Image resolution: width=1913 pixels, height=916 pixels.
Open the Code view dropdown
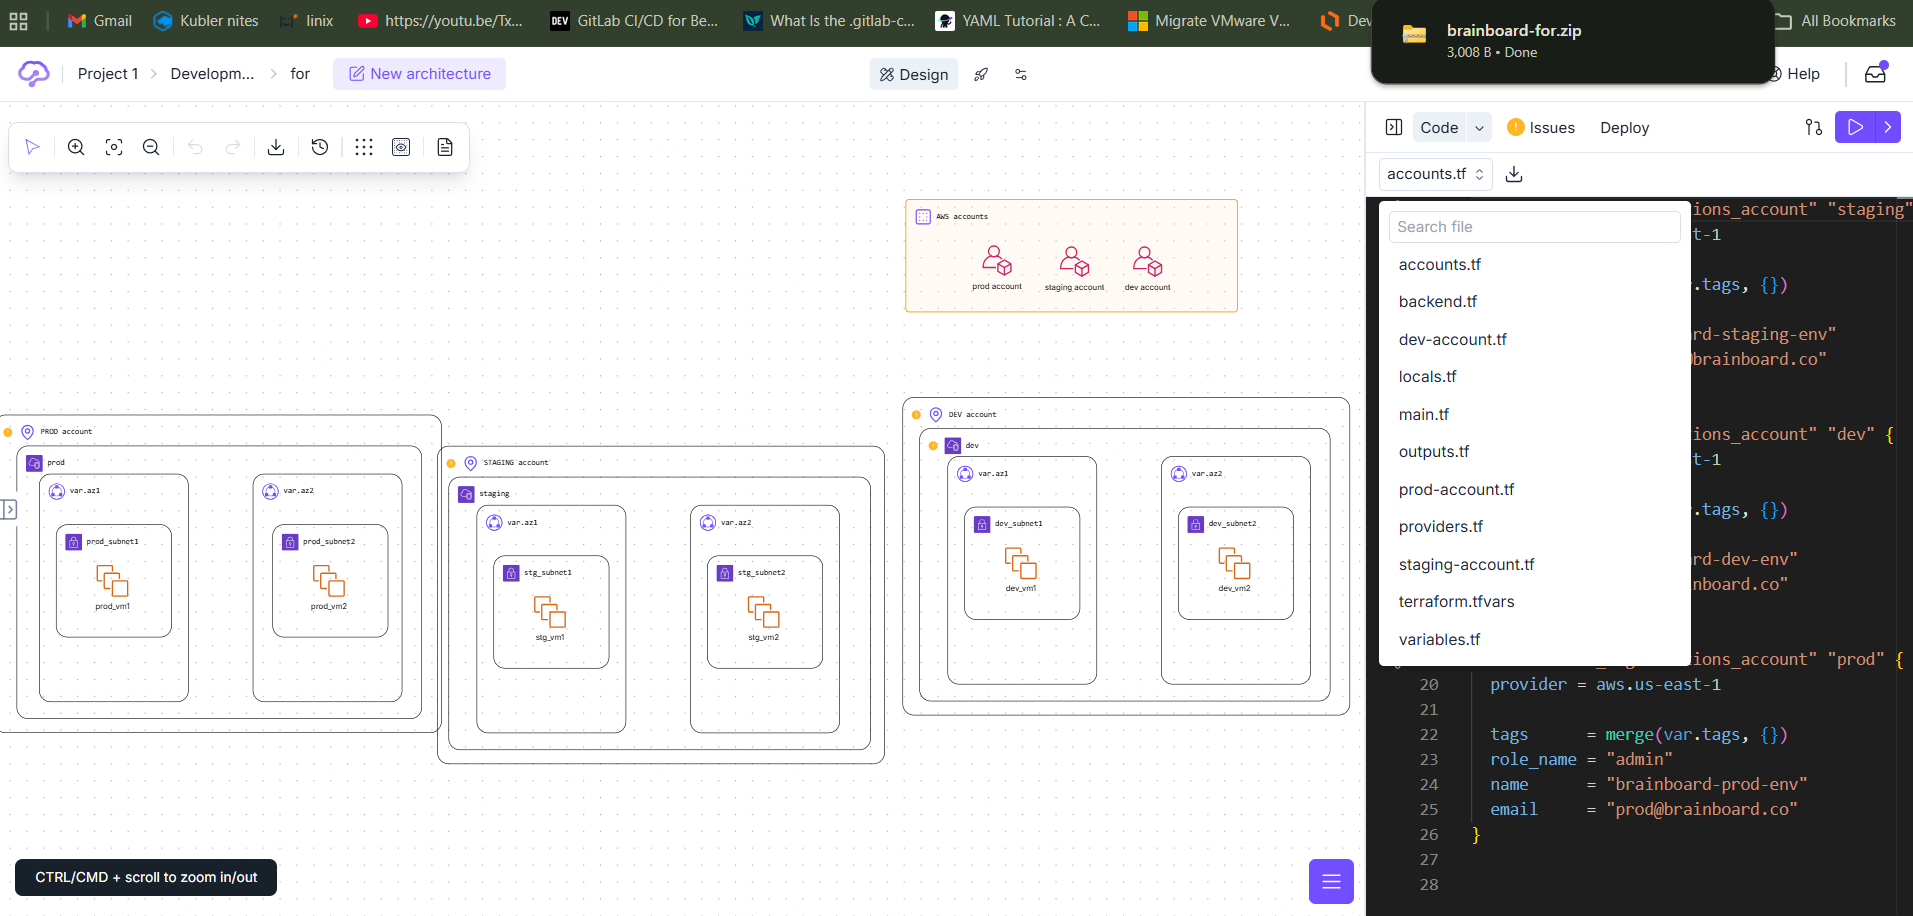point(1479,128)
